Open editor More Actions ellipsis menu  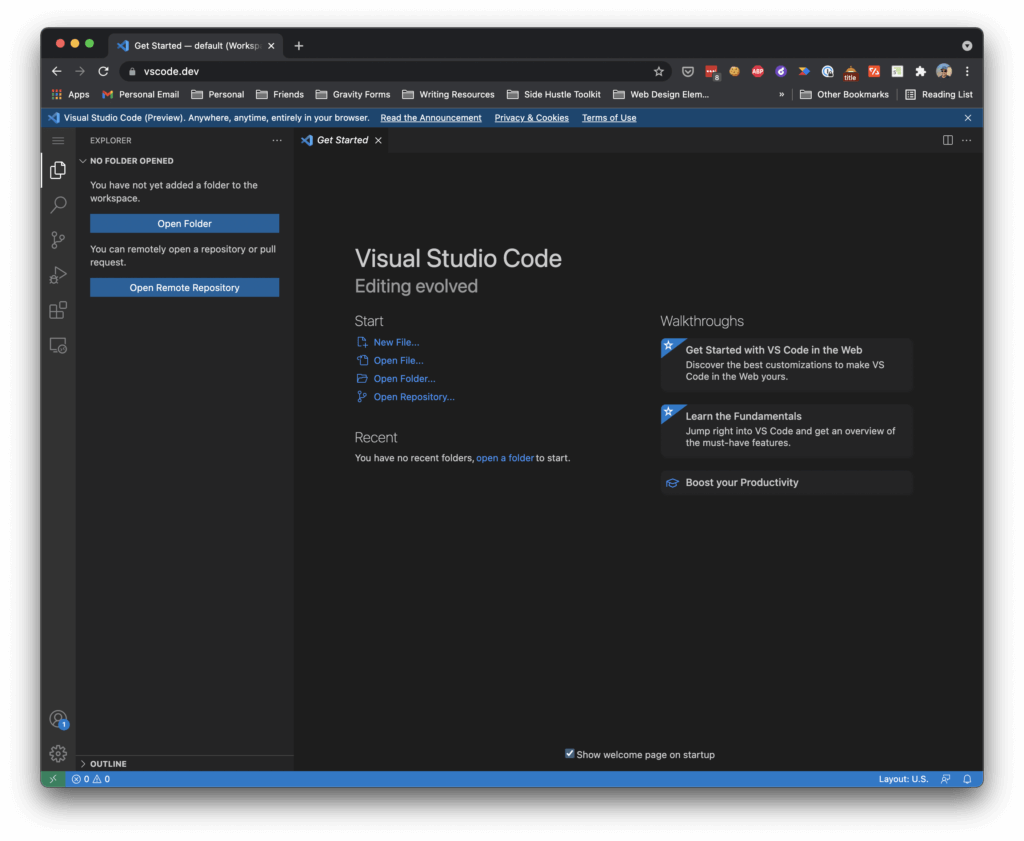[x=967, y=140]
